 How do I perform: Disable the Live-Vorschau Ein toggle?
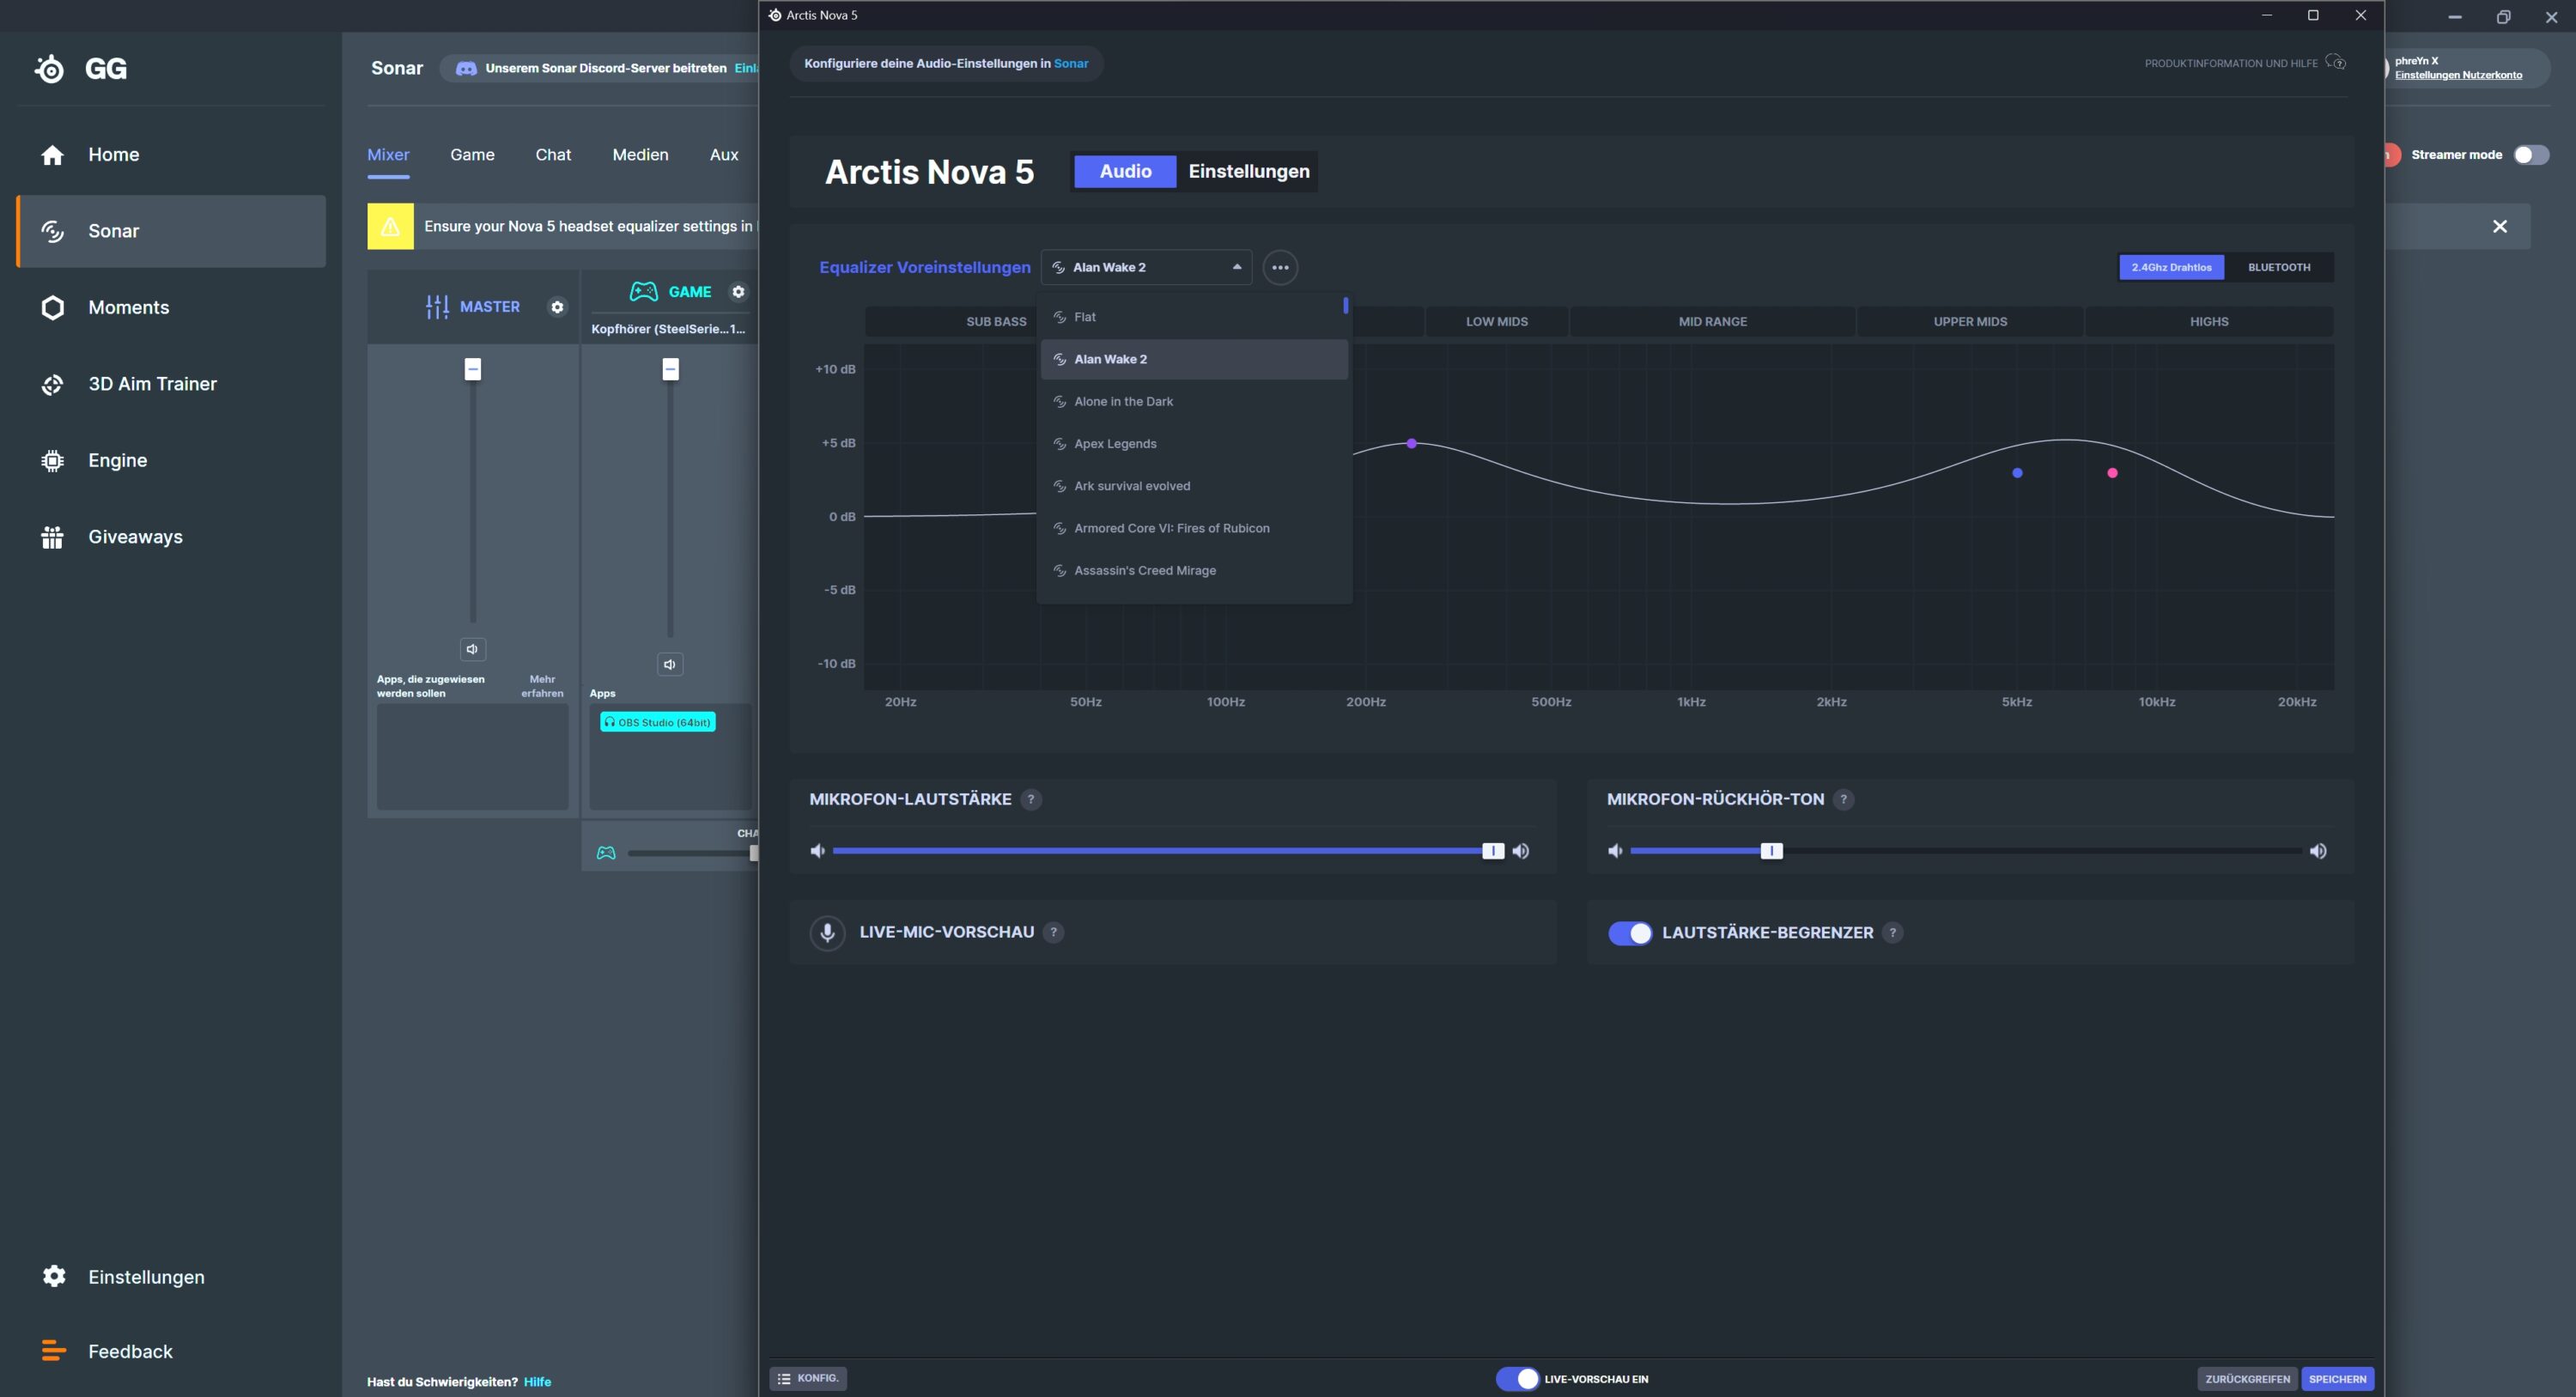point(1517,1378)
